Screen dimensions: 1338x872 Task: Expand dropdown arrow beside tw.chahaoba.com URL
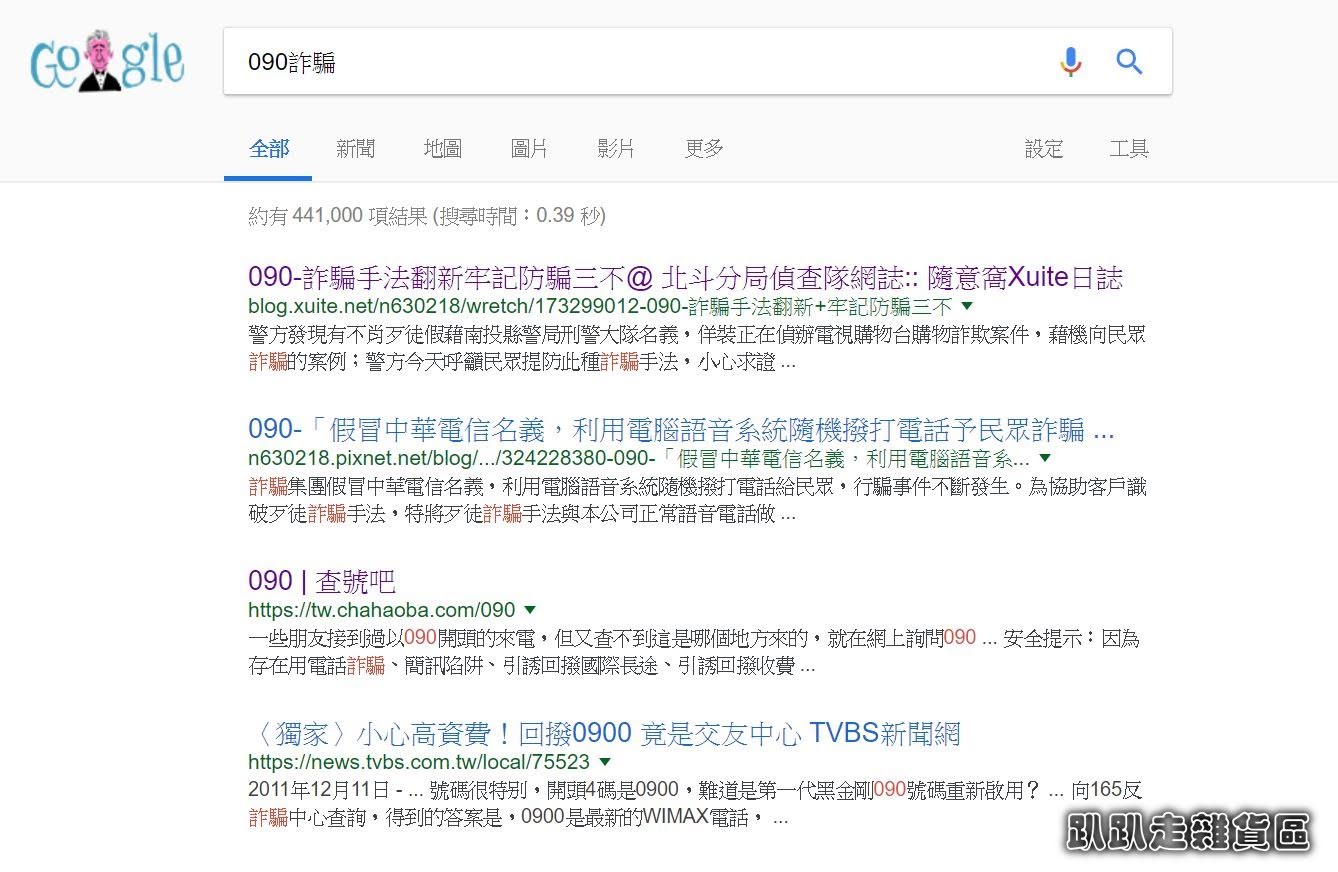tap(530, 610)
